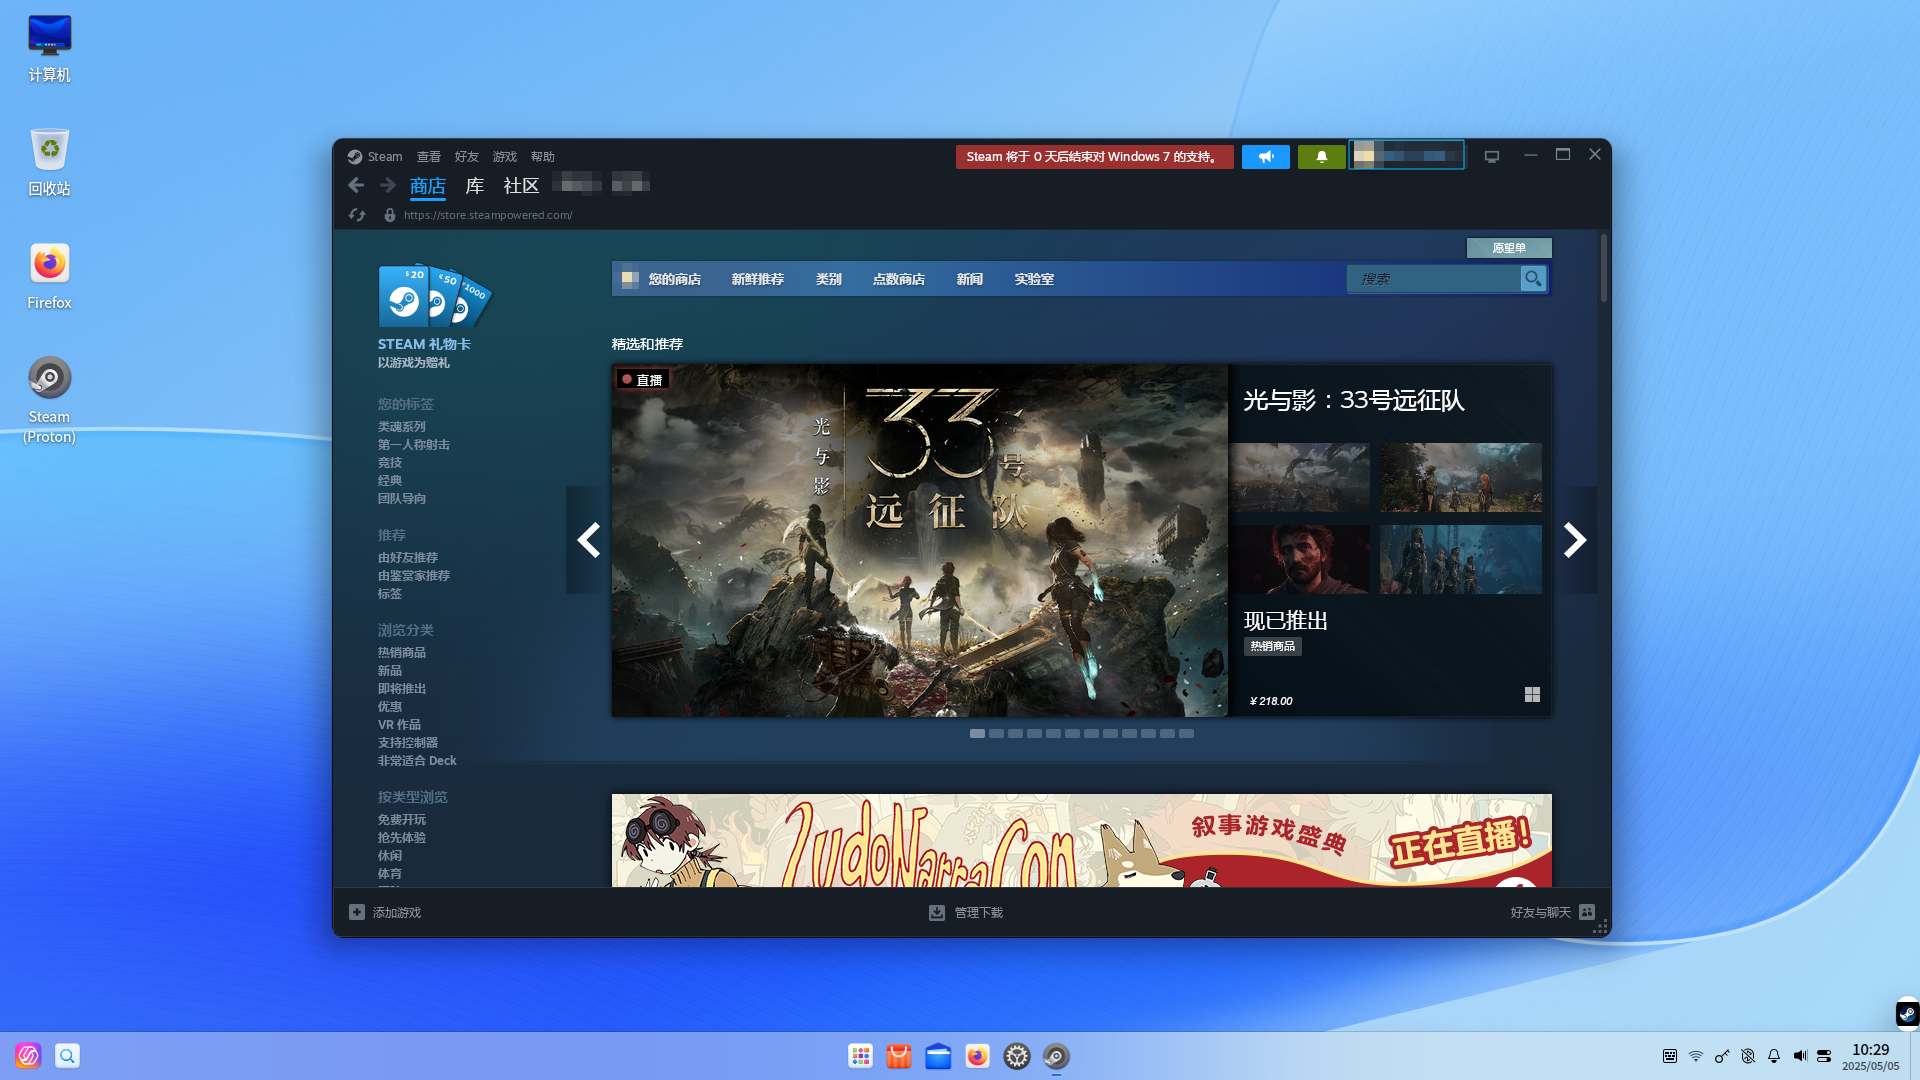
Task: Open the 热销商品 sidebar link
Action: pos(402,653)
